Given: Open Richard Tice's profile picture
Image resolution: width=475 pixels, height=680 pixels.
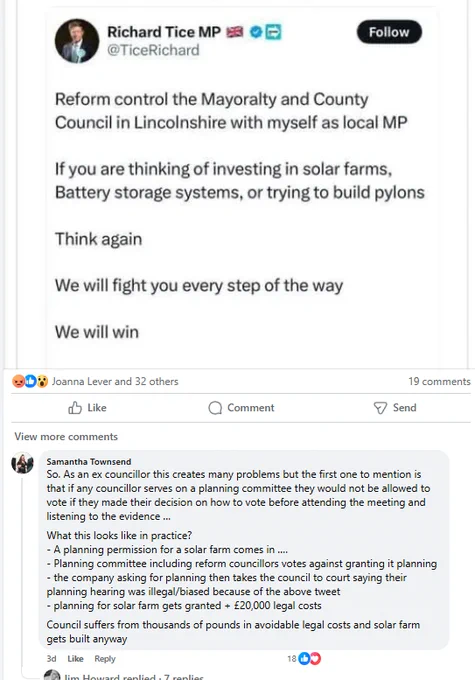Looking at the screenshot, I should (77, 41).
